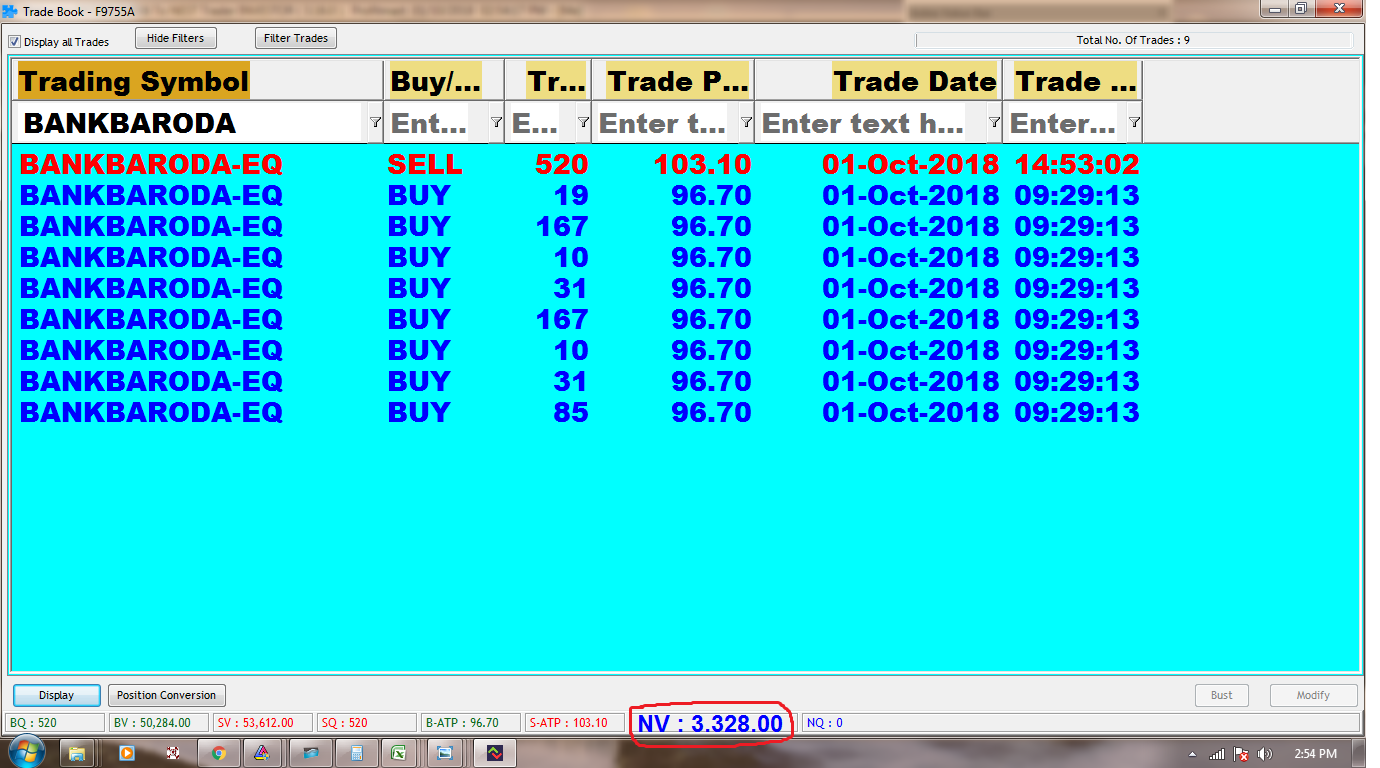This screenshot has width=1380, height=768.
Task: Open filter dropdown for Trade Price column
Action: coord(746,122)
